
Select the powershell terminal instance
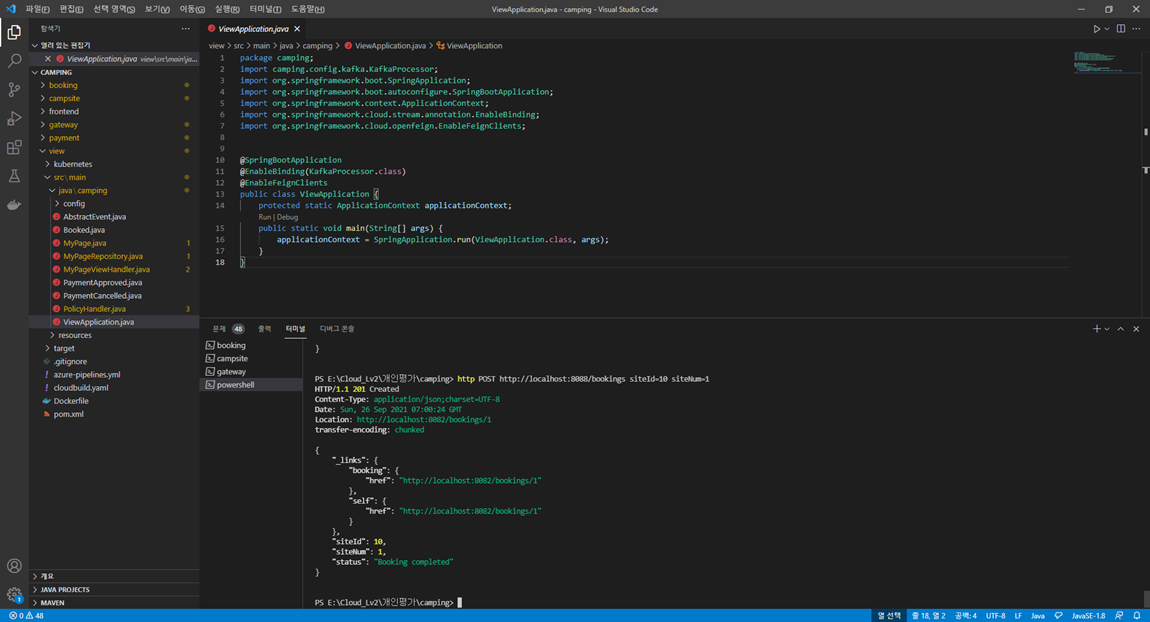[251, 385]
